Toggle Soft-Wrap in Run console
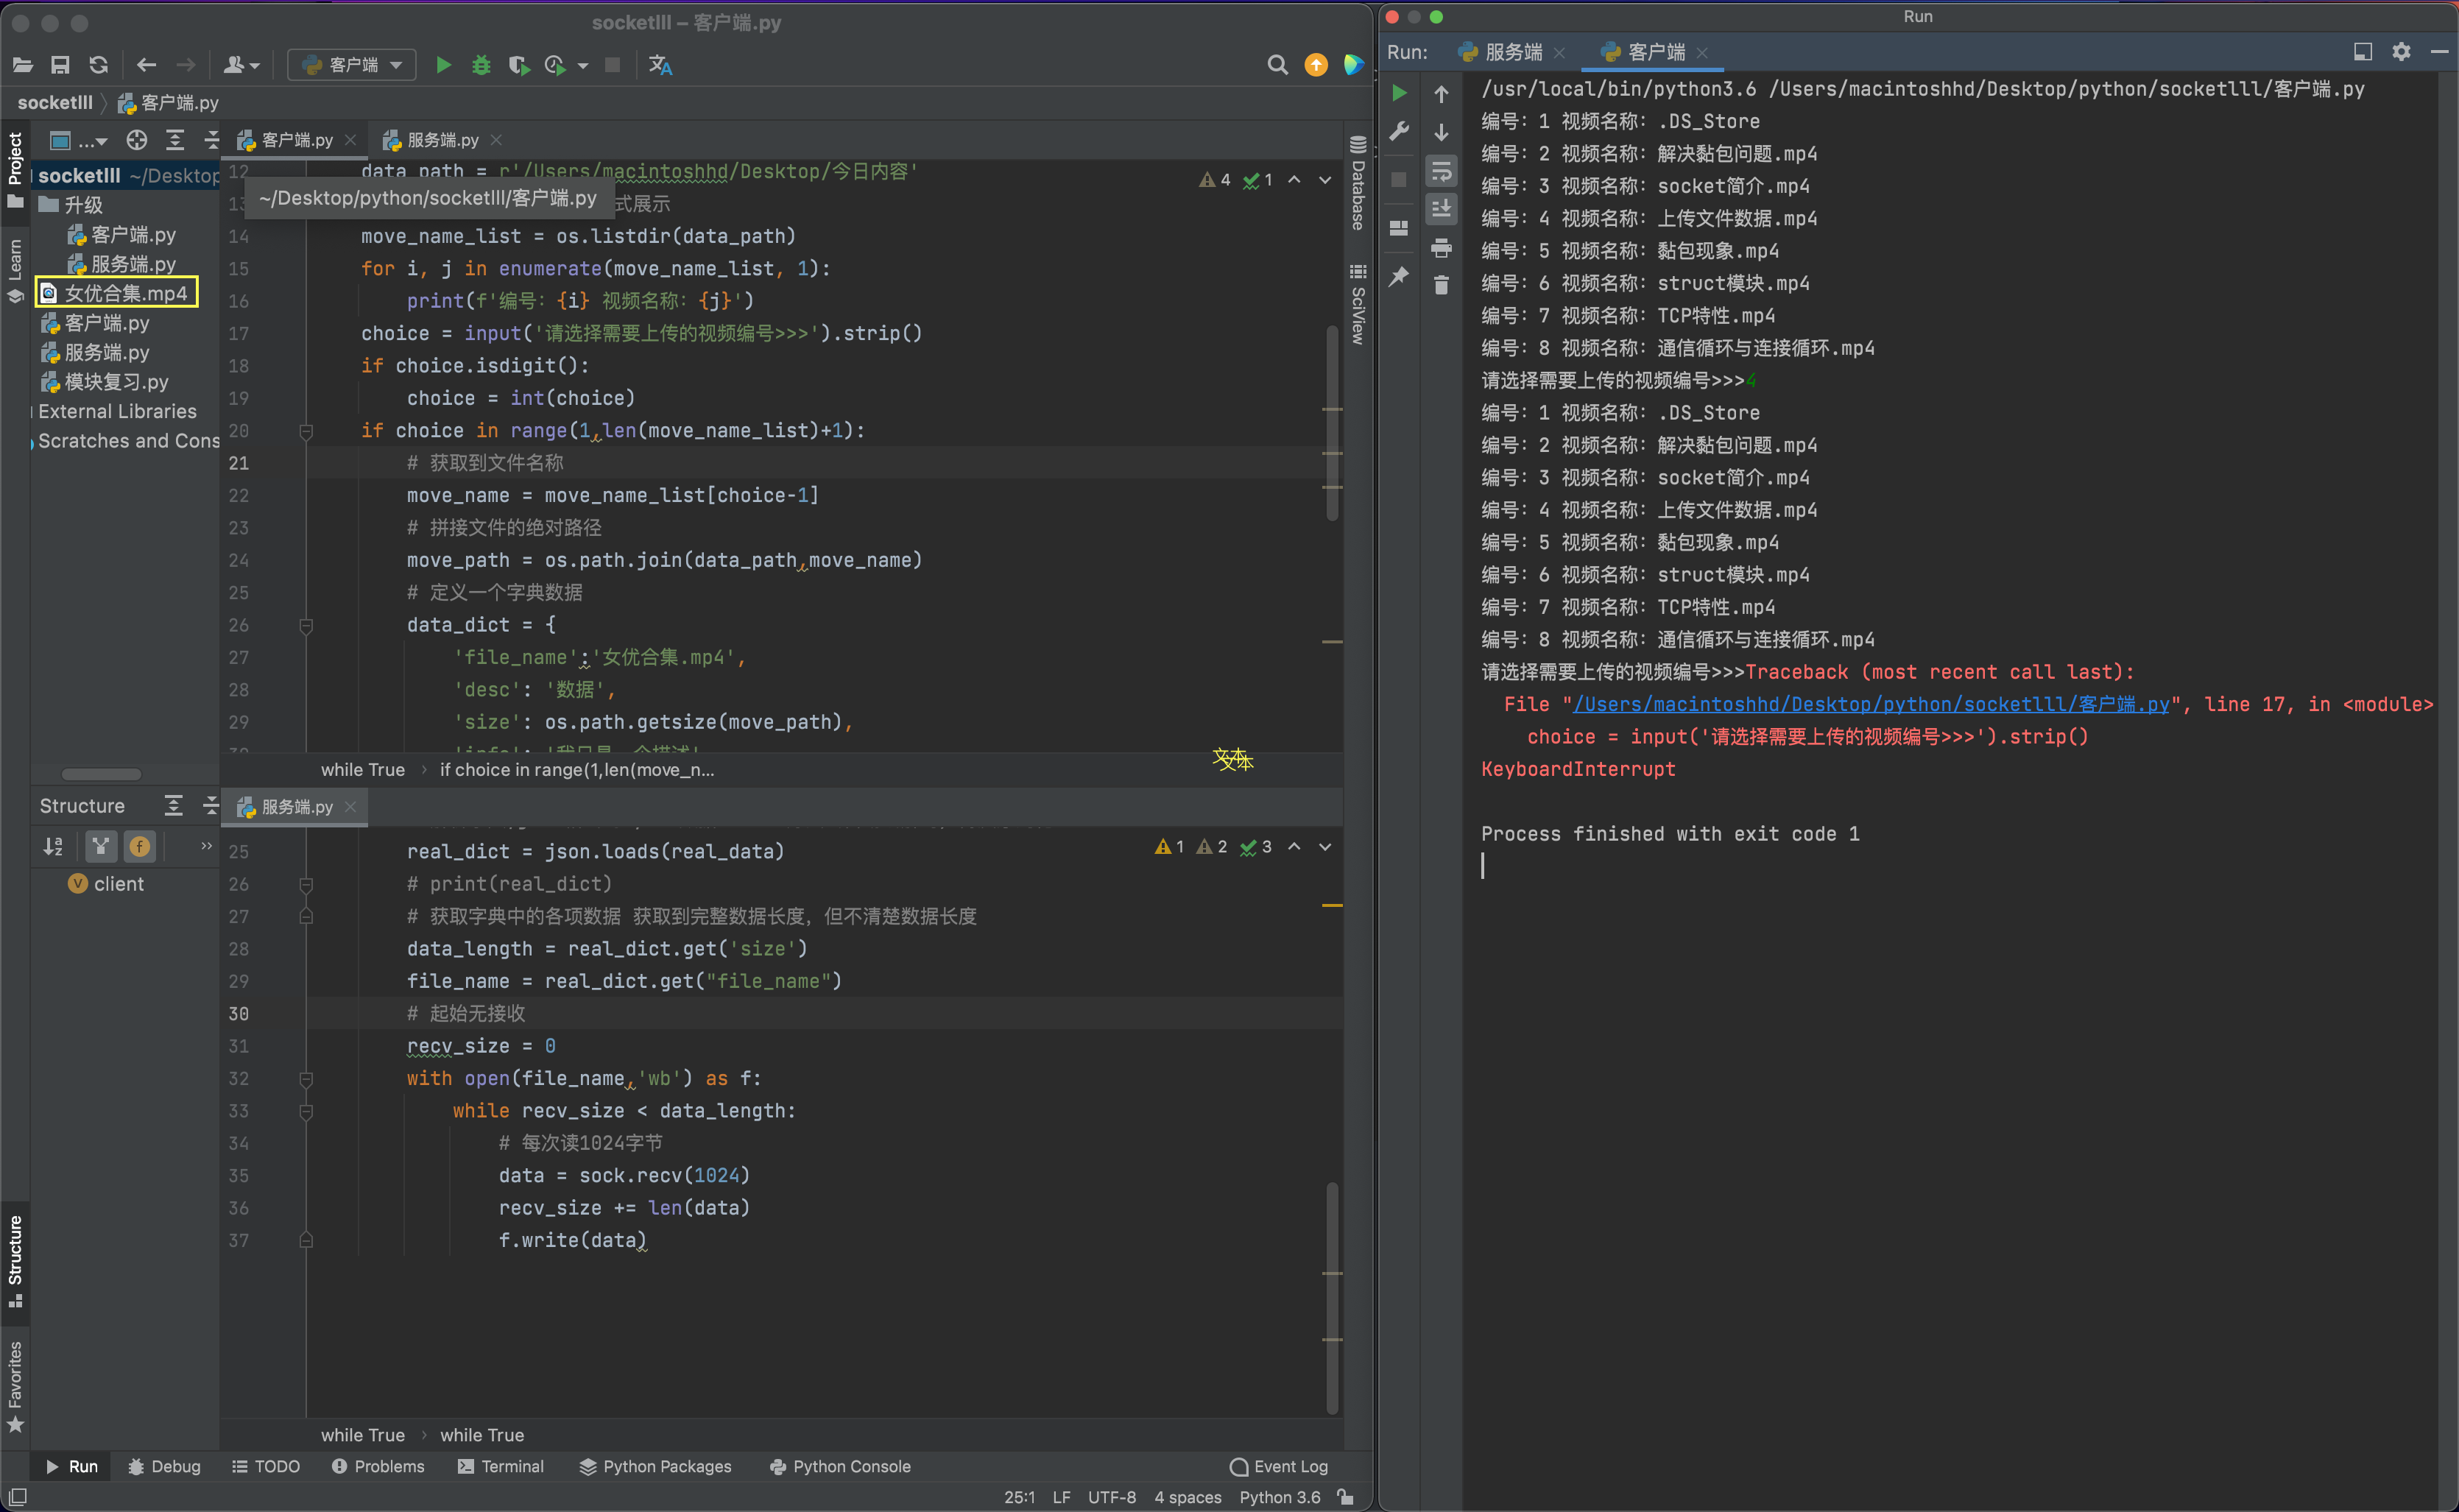This screenshot has height=1512, width=2459. (1441, 172)
